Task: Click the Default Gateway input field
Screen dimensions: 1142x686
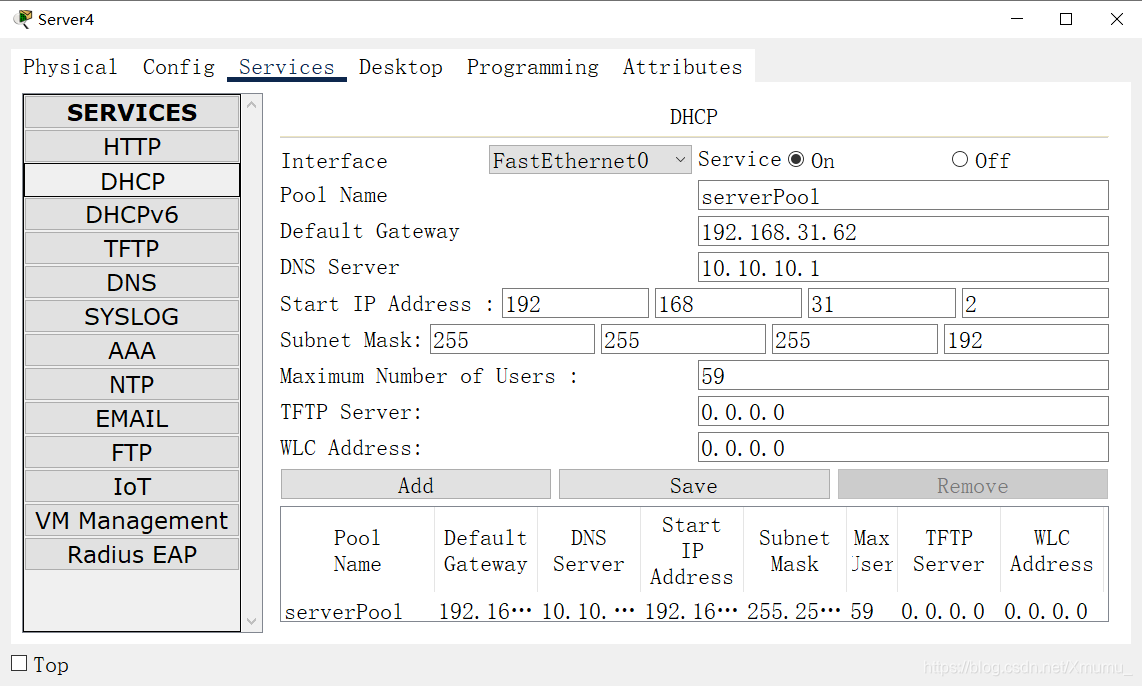Action: click(902, 232)
